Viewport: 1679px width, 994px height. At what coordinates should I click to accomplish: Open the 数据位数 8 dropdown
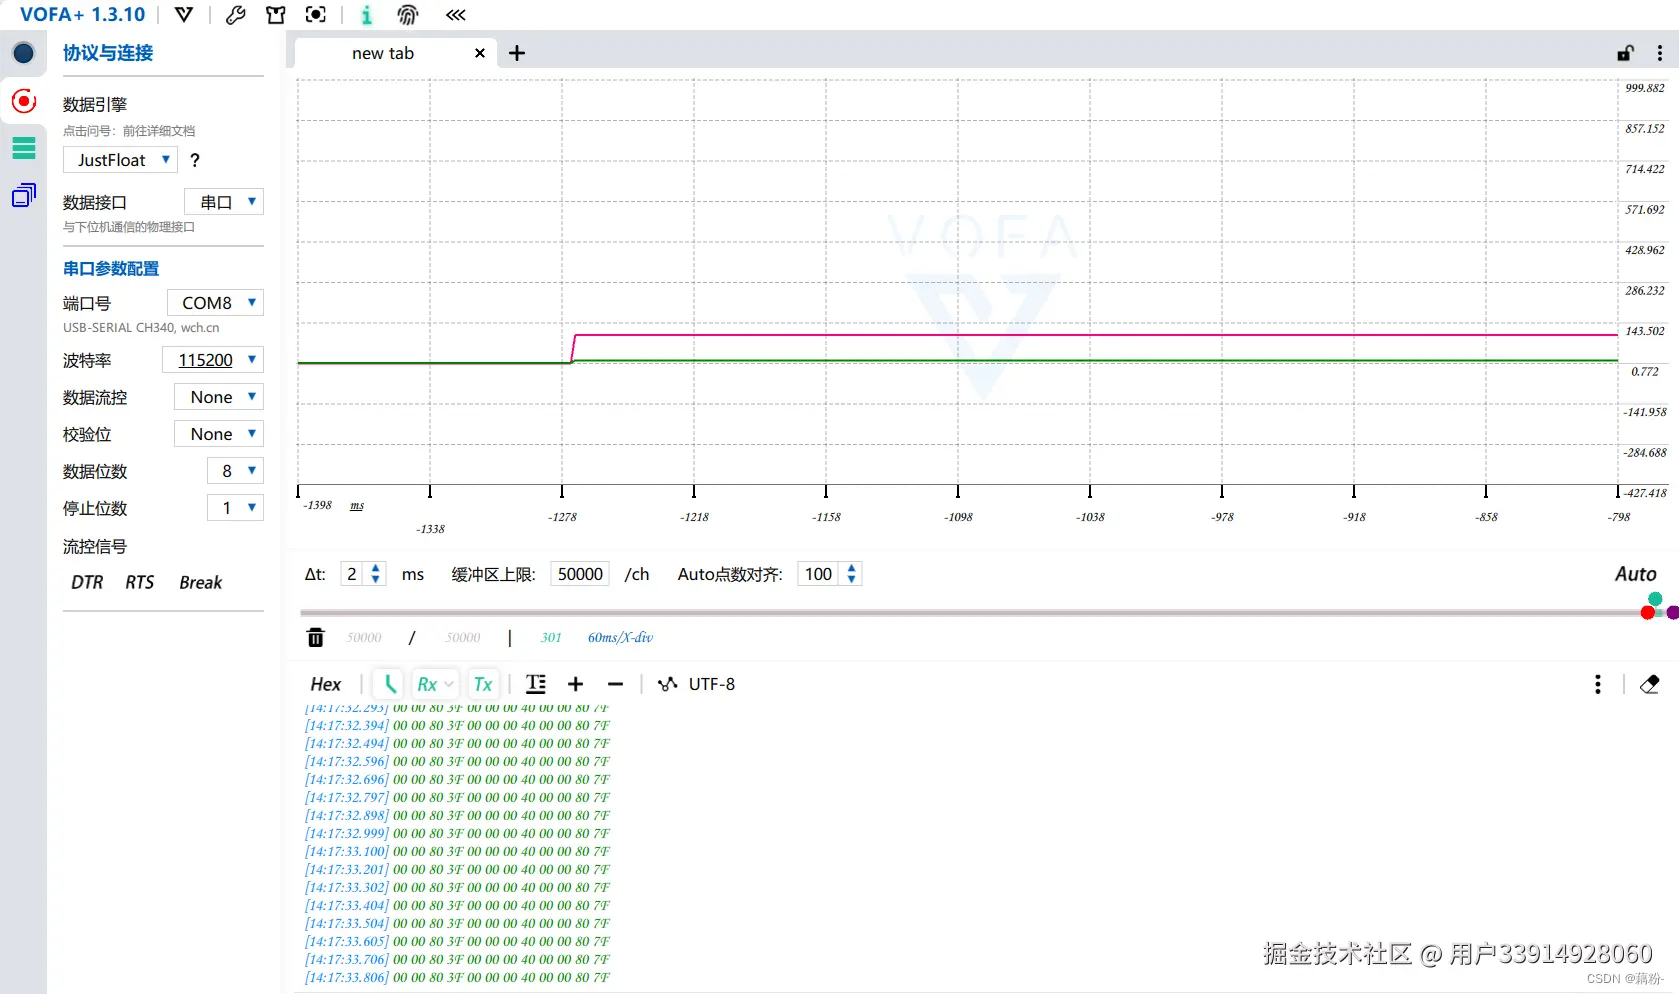(x=236, y=471)
